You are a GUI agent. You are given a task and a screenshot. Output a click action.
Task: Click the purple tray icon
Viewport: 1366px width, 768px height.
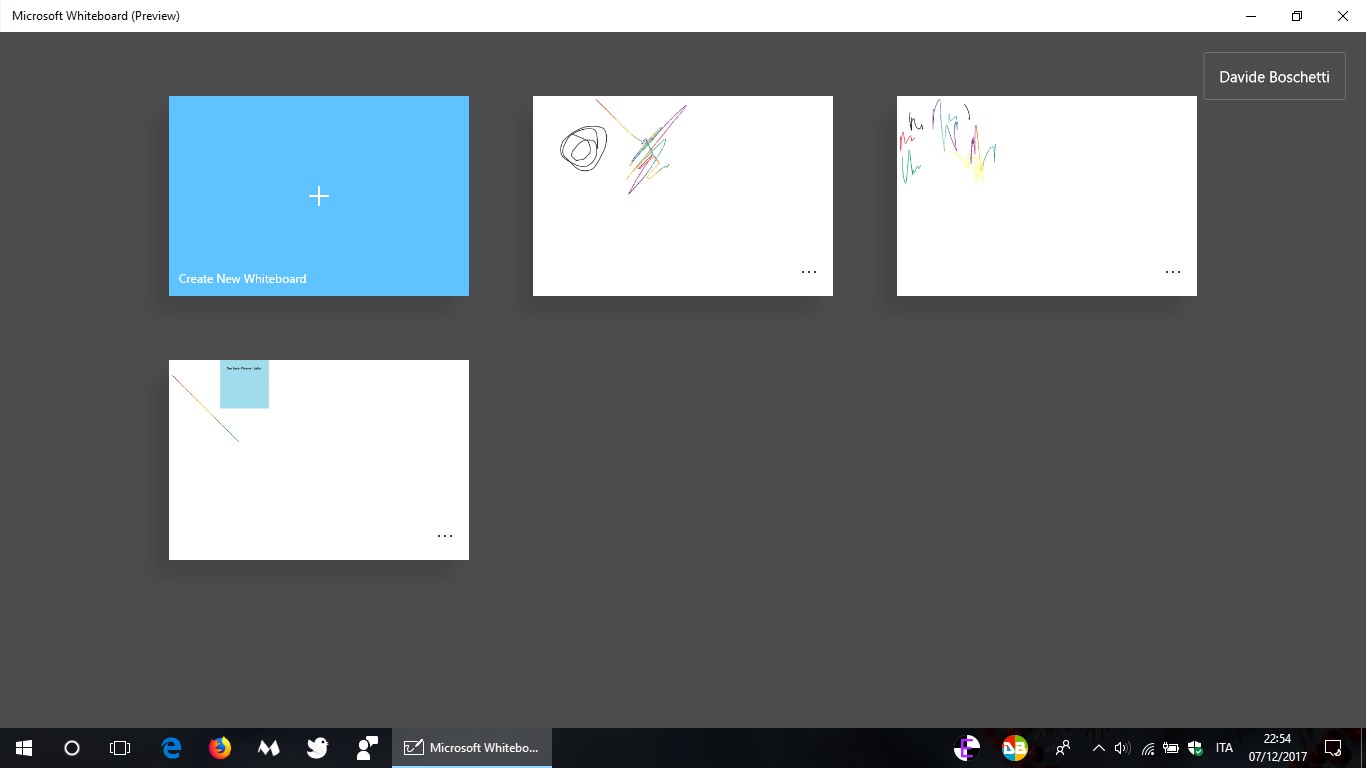(967, 747)
